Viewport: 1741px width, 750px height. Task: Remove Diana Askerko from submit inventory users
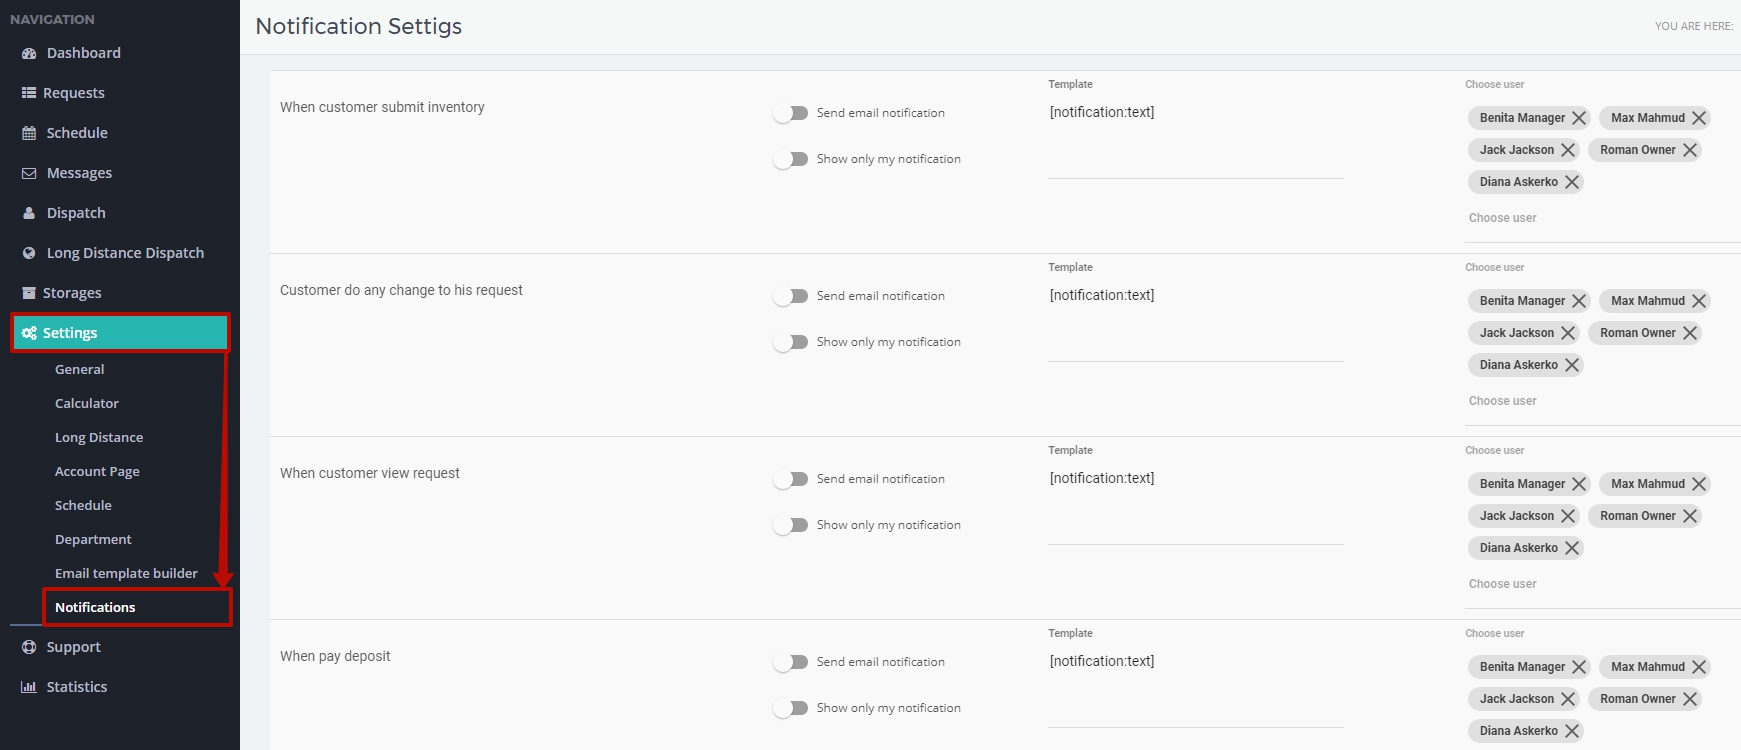[1572, 182]
